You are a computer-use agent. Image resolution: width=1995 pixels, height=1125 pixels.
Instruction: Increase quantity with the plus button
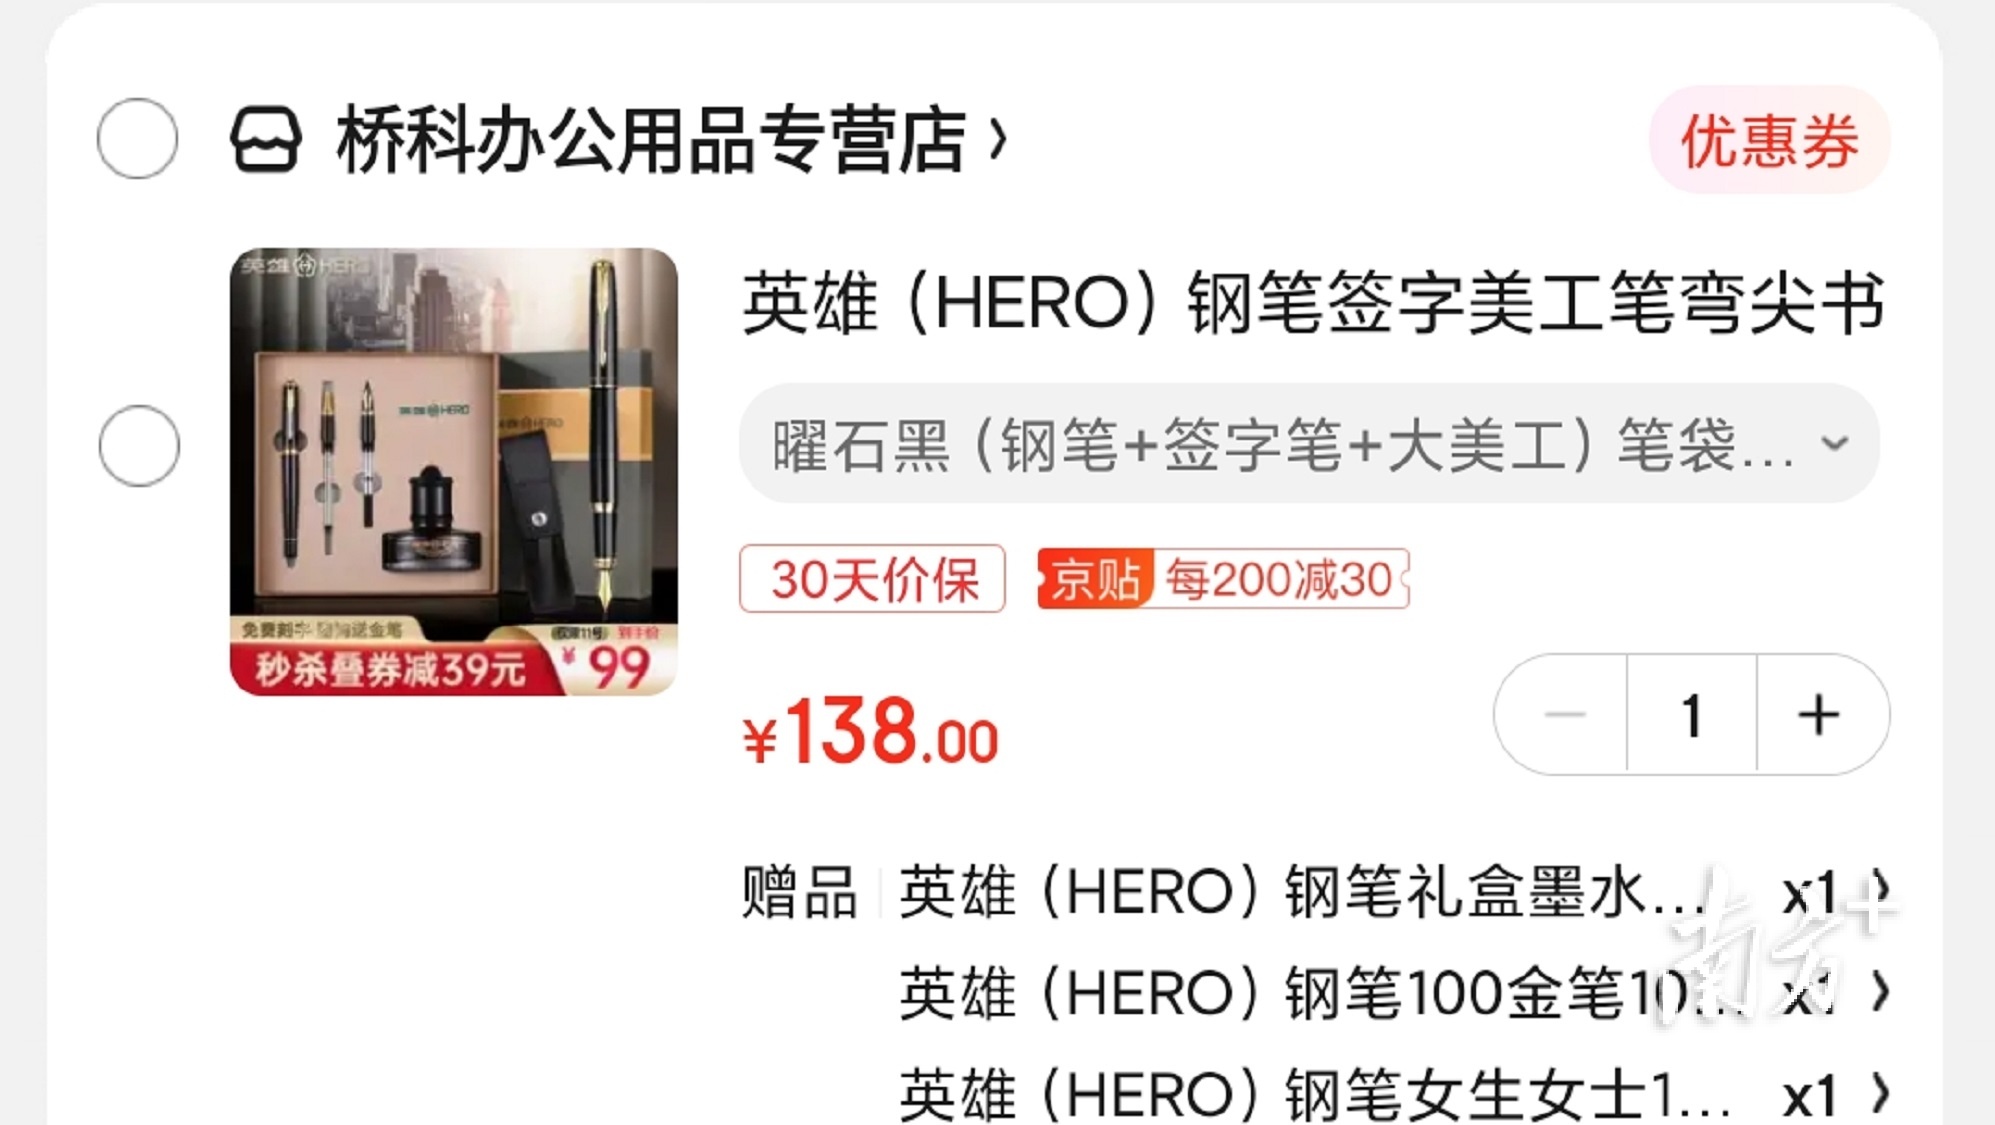point(1820,714)
